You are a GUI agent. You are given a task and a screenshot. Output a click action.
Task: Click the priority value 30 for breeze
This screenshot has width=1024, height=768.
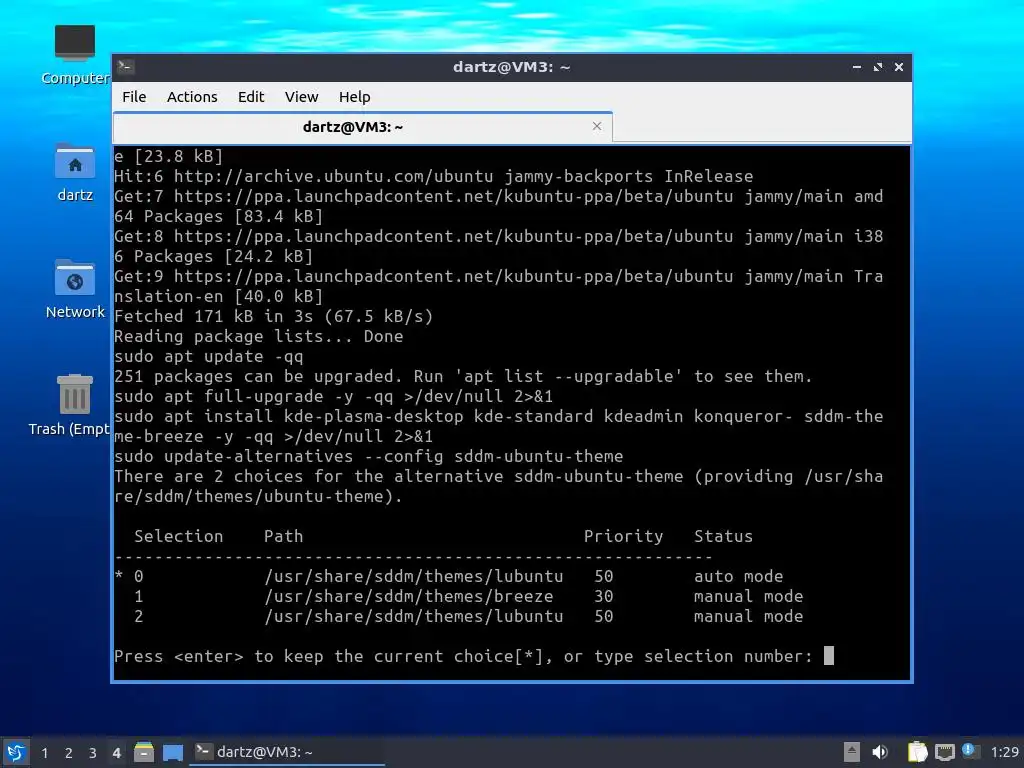pos(603,596)
